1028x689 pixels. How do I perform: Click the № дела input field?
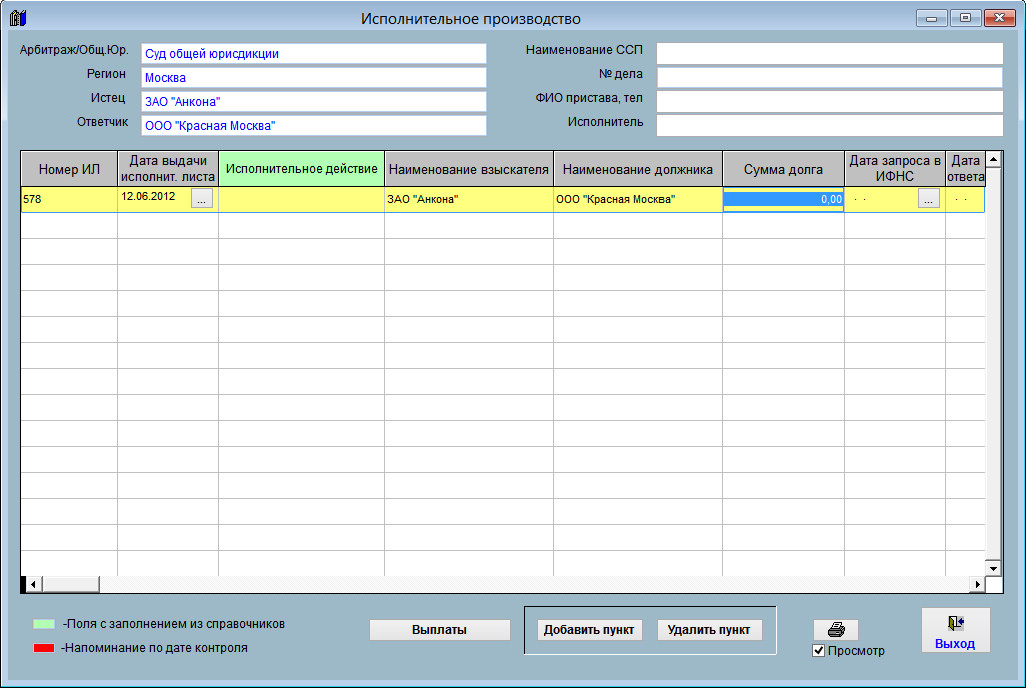click(x=829, y=78)
